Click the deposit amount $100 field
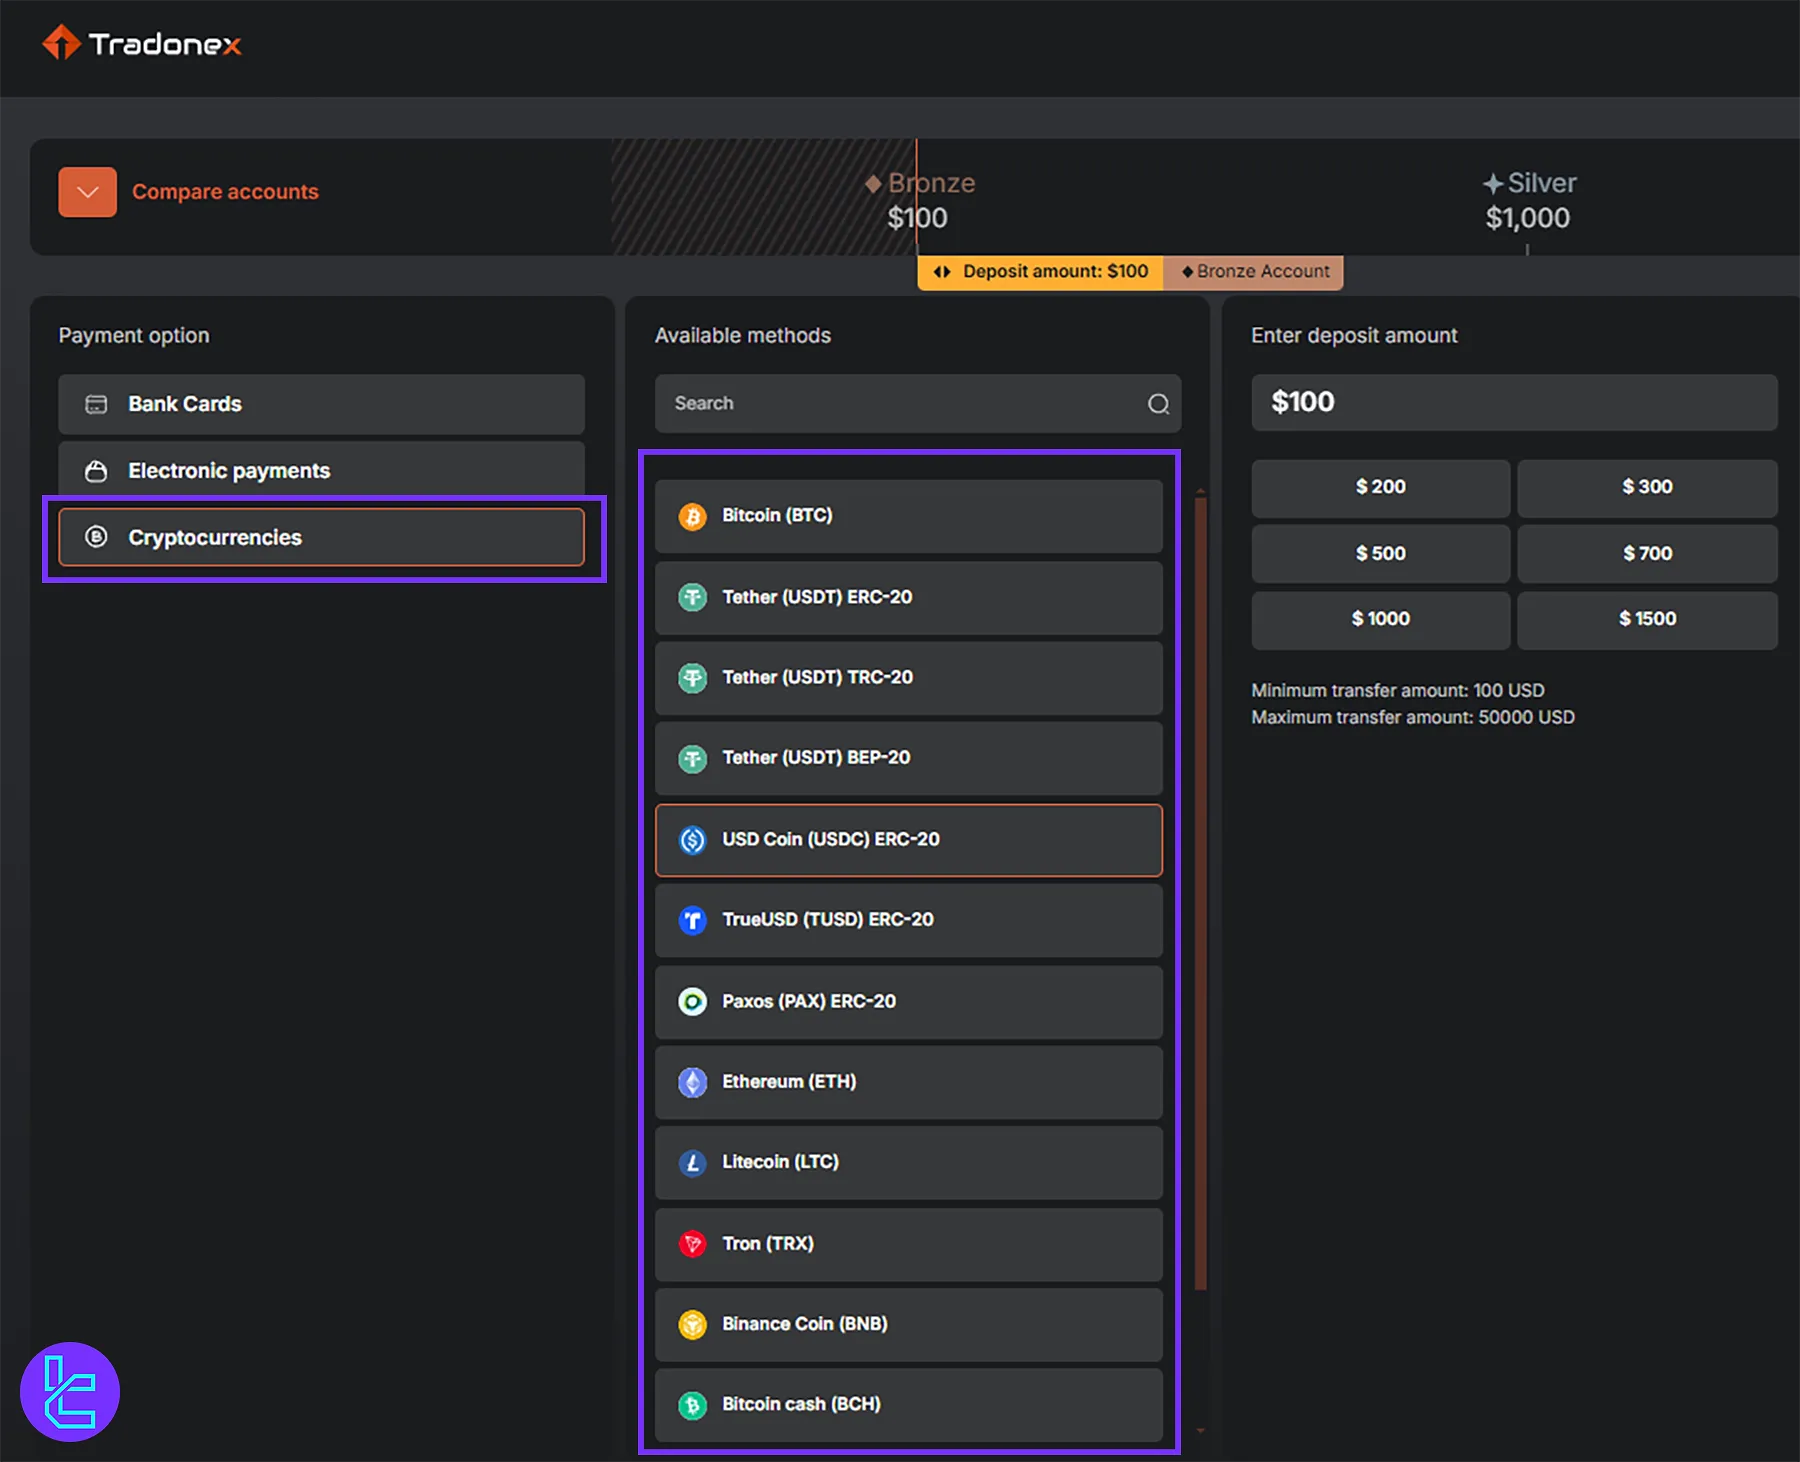This screenshot has width=1800, height=1462. tap(1514, 402)
